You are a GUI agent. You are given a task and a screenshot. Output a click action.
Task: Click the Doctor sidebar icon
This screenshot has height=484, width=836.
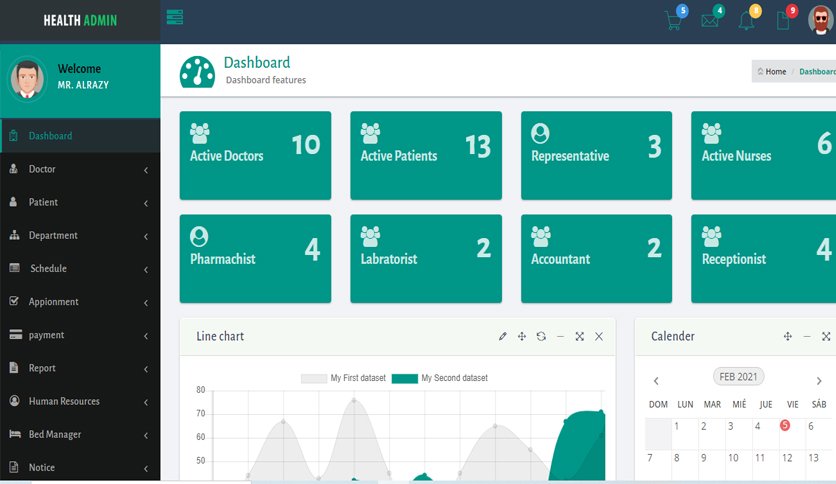click(14, 168)
